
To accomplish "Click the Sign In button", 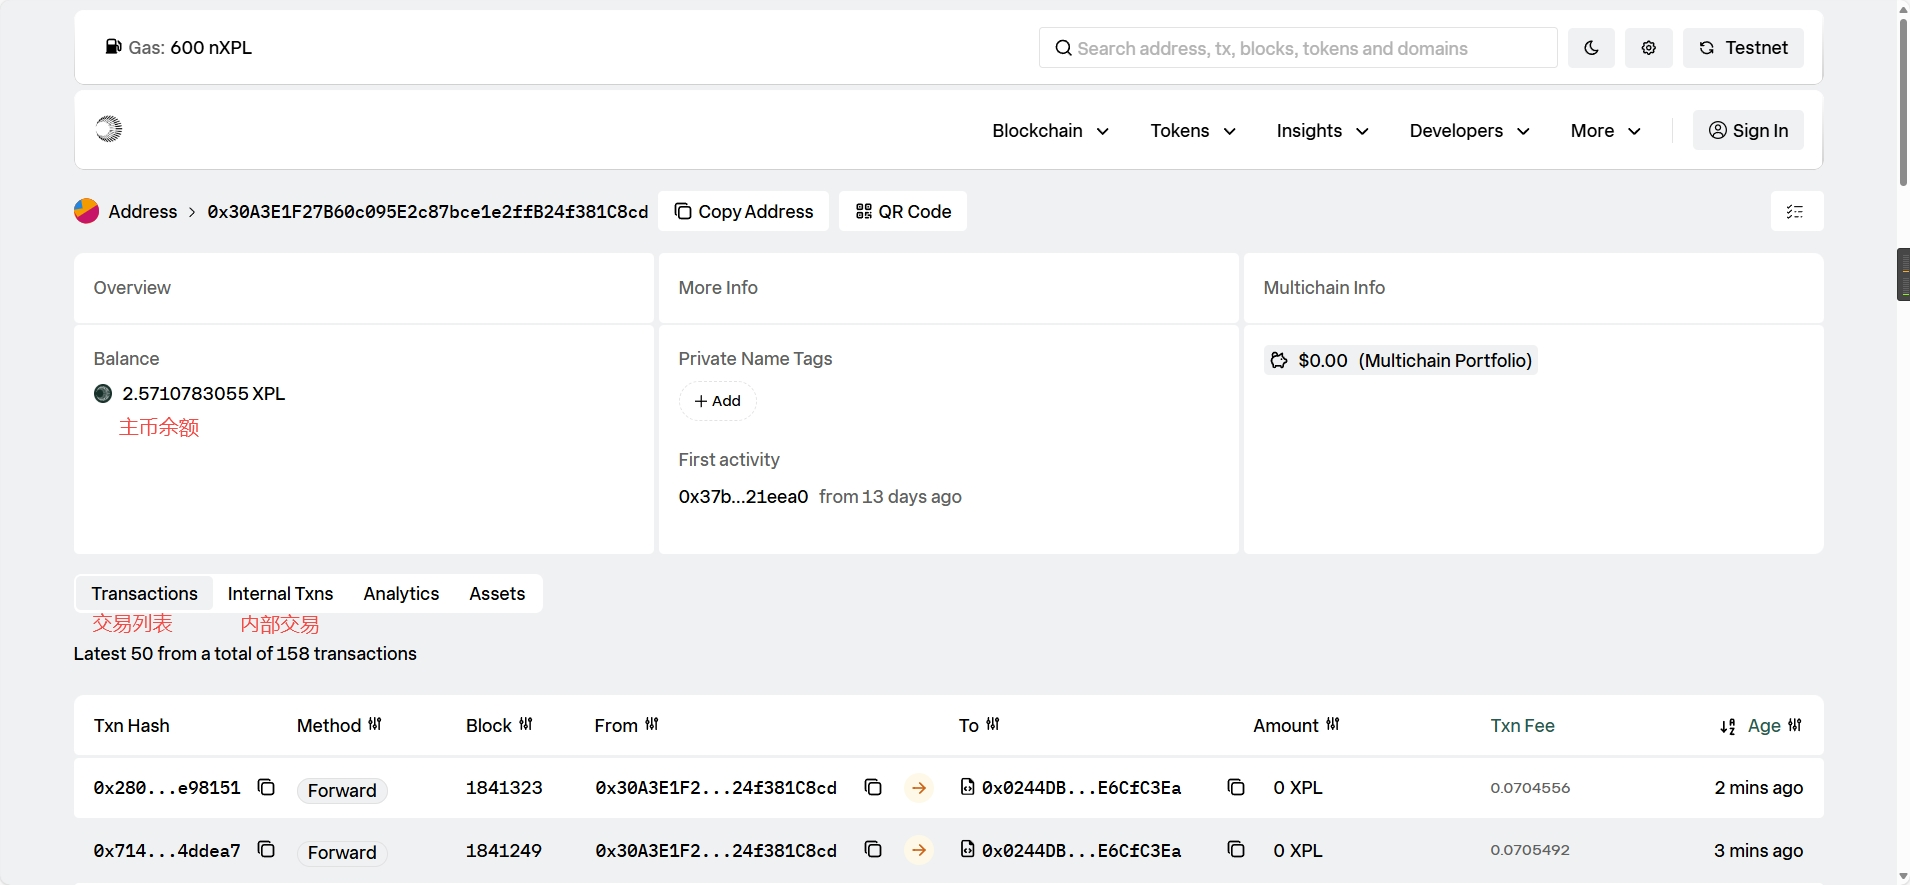I will click(1748, 131).
